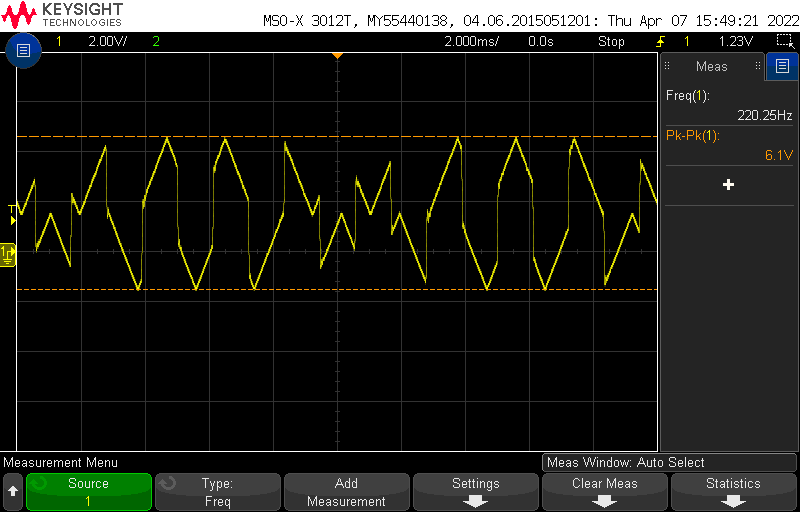
Task: Click the orange trigger time reference triangle
Action: pos(337,55)
